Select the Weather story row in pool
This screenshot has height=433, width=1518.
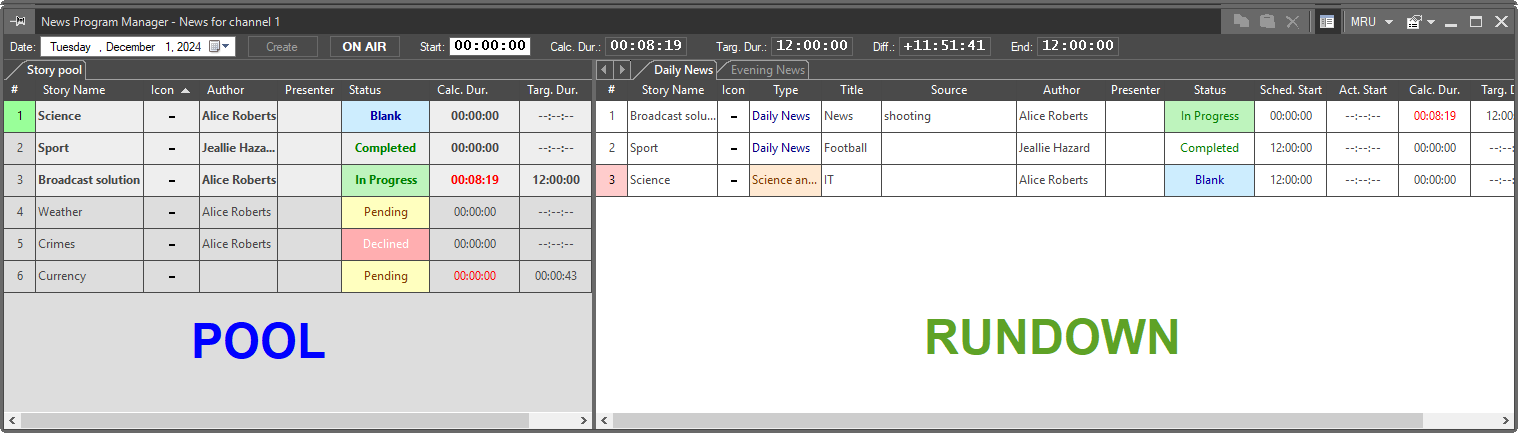pos(90,212)
